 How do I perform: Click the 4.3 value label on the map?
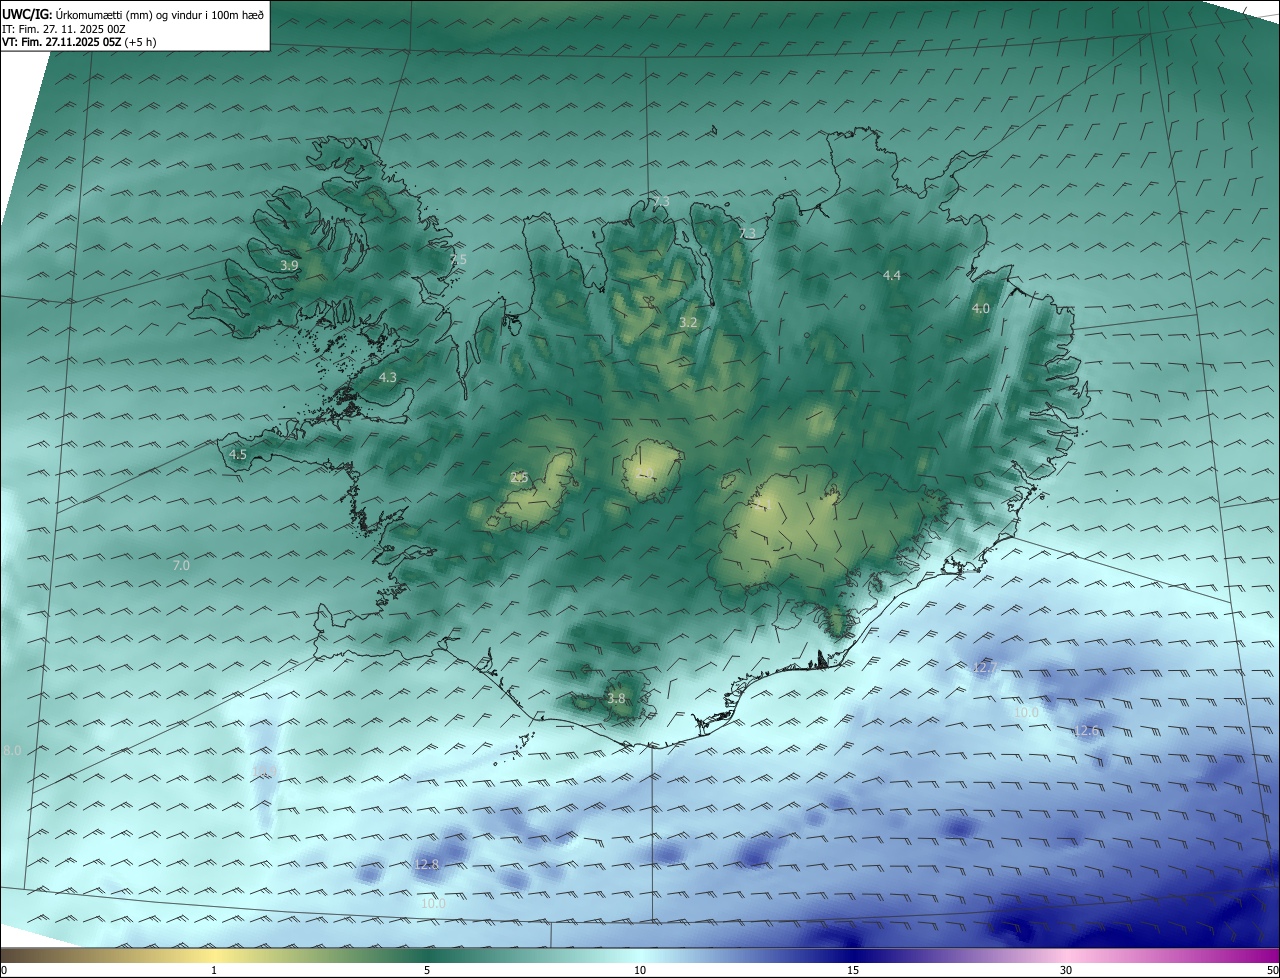pos(388,378)
